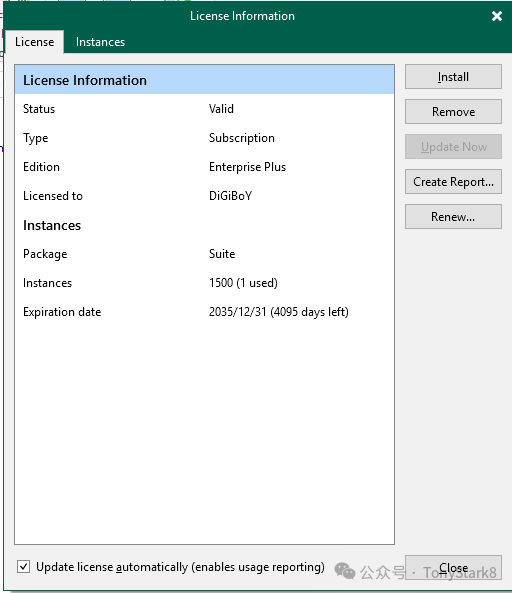Select the Licensed to DiGiBoY row
512x593 pixels.
(204, 196)
